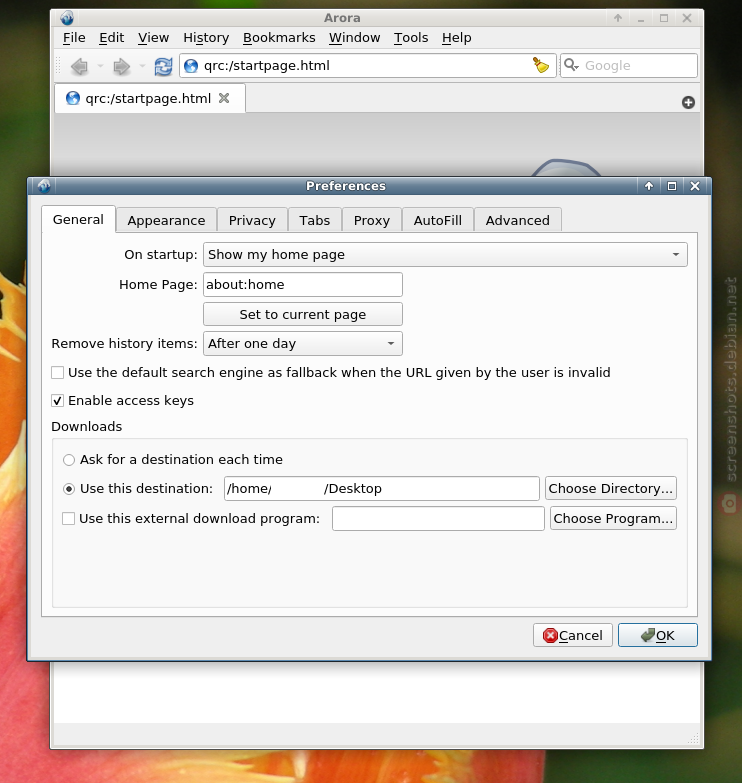The height and width of the screenshot is (783, 742).
Task: Click Set to current page button
Action: point(303,315)
